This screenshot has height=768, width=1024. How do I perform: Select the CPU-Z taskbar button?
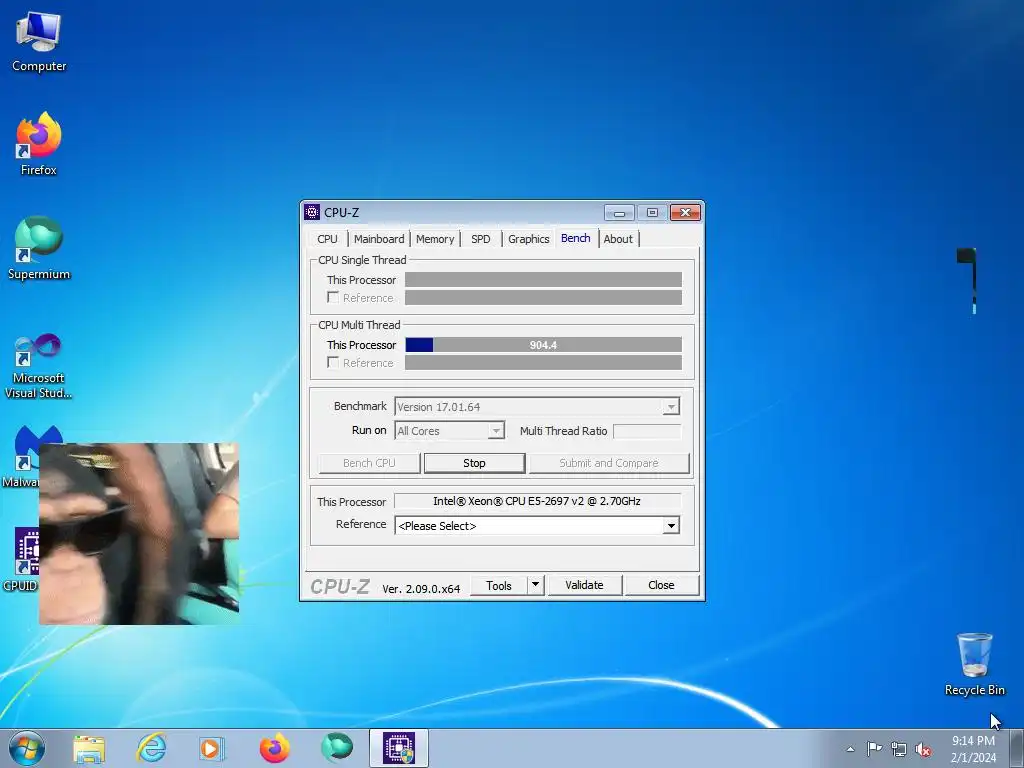point(399,748)
